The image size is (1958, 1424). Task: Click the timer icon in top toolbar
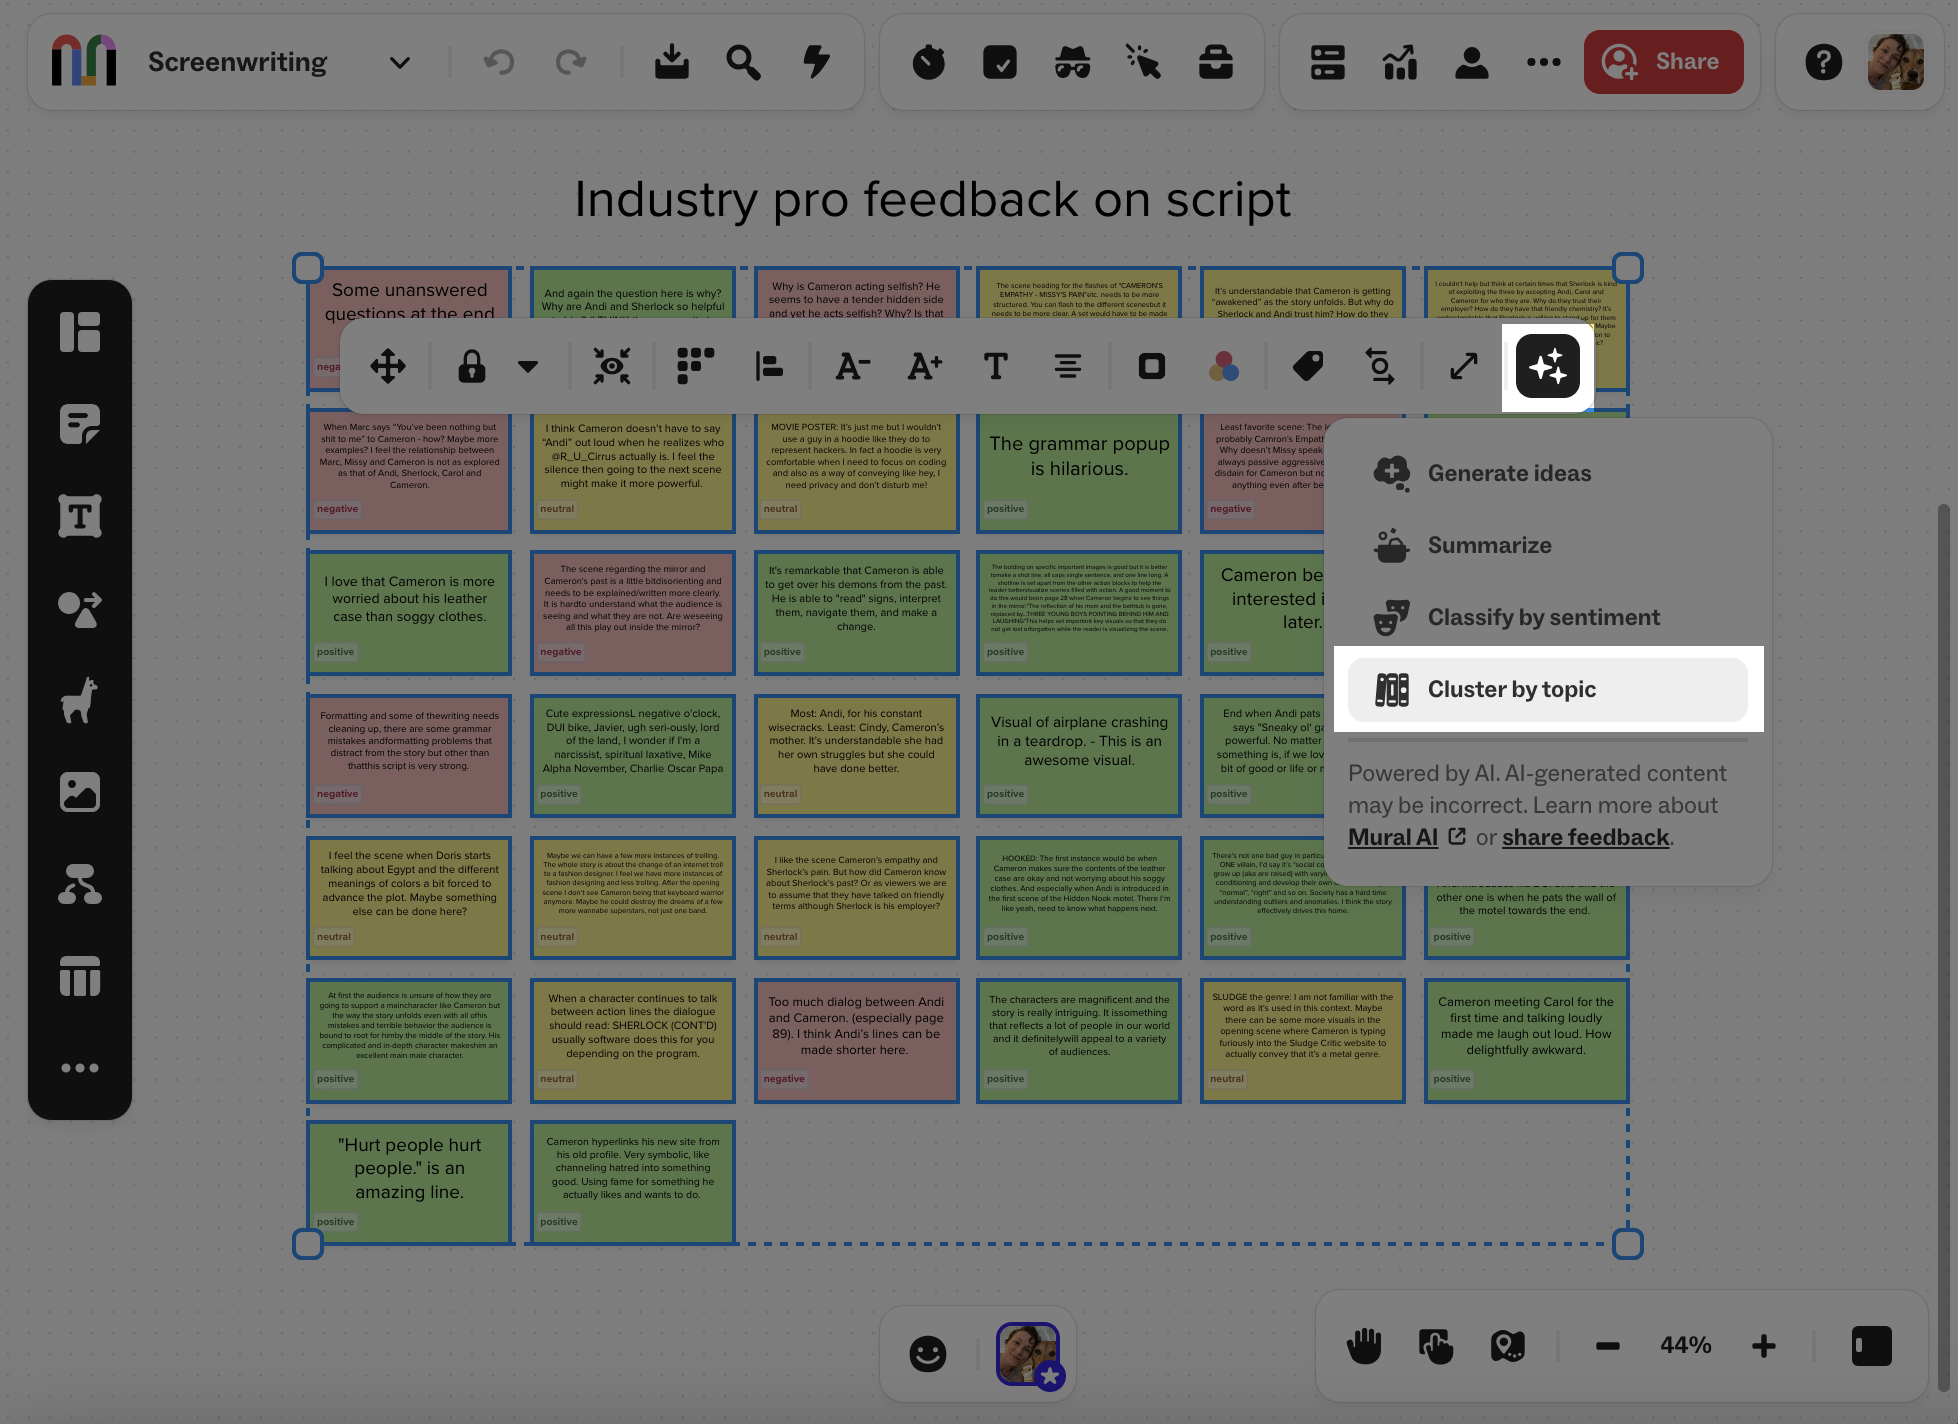click(928, 62)
